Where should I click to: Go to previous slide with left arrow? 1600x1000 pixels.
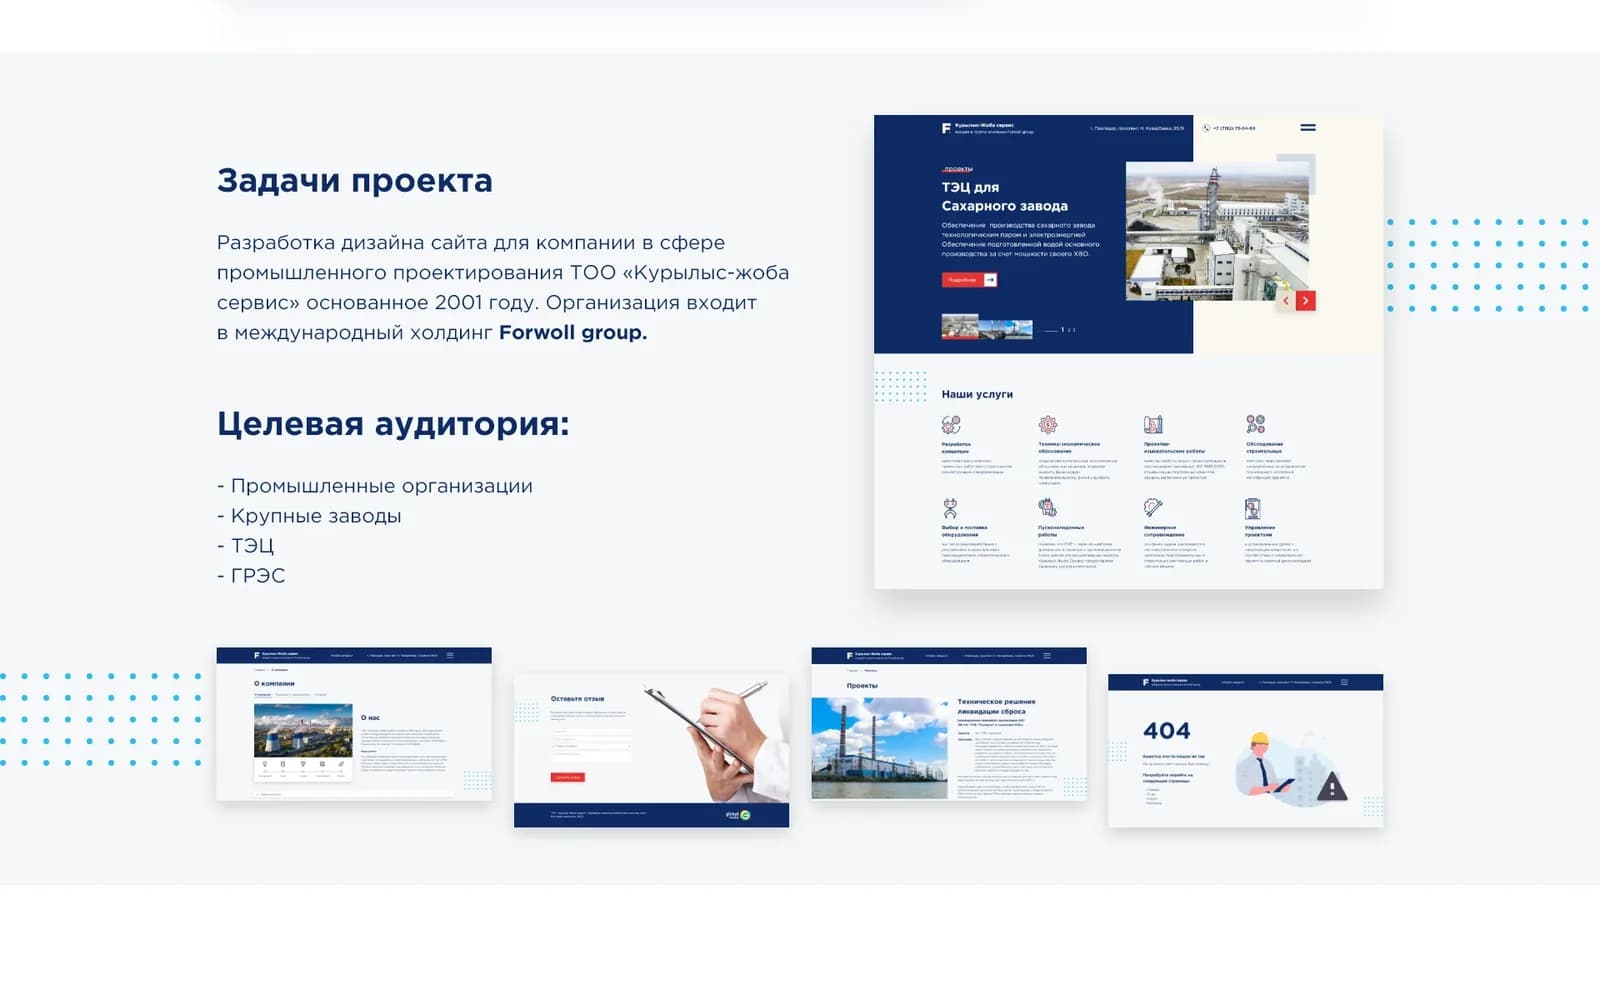click(x=1286, y=300)
